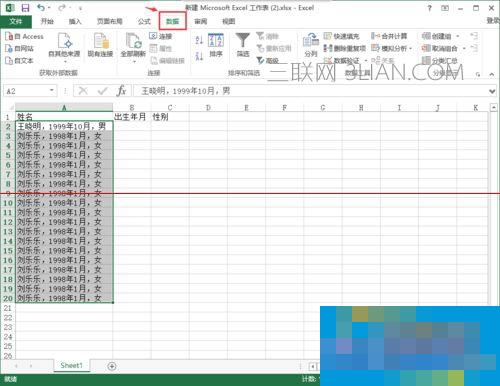Save the workbook from quick access toolbar
The image size is (500, 386).
pos(25,8)
